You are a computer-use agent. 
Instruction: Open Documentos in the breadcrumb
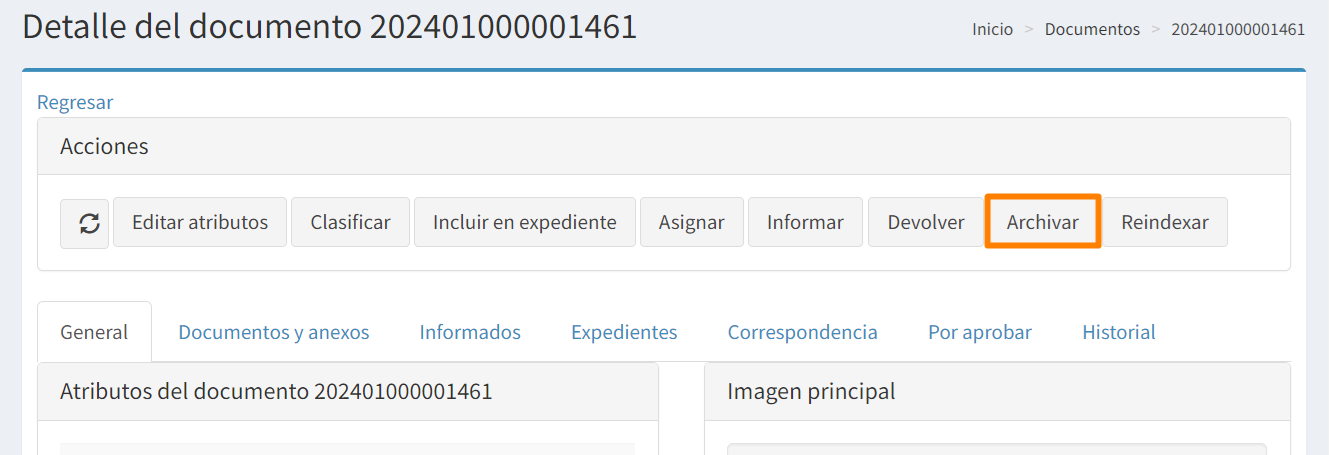pos(1092,29)
